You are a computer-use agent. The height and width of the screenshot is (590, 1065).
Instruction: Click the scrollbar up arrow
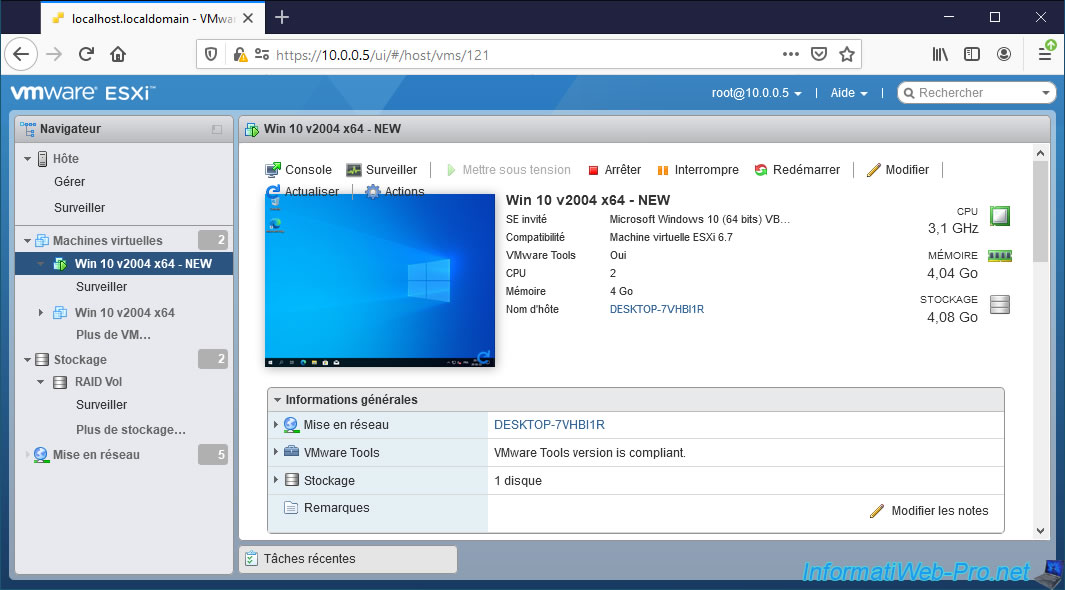tap(1041, 153)
